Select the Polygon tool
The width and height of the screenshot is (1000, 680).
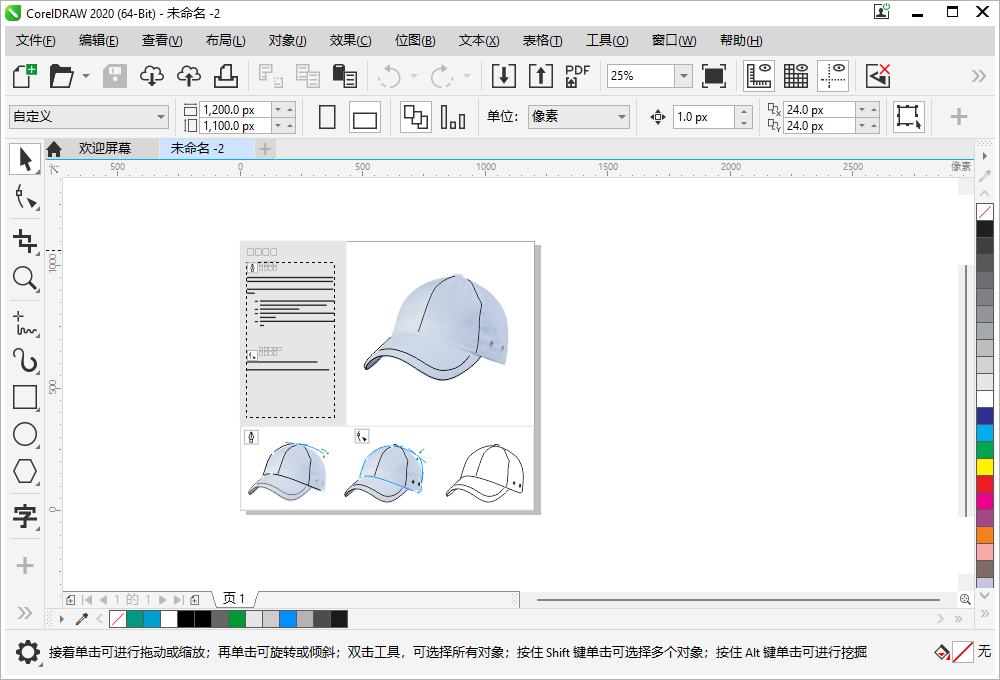25,471
